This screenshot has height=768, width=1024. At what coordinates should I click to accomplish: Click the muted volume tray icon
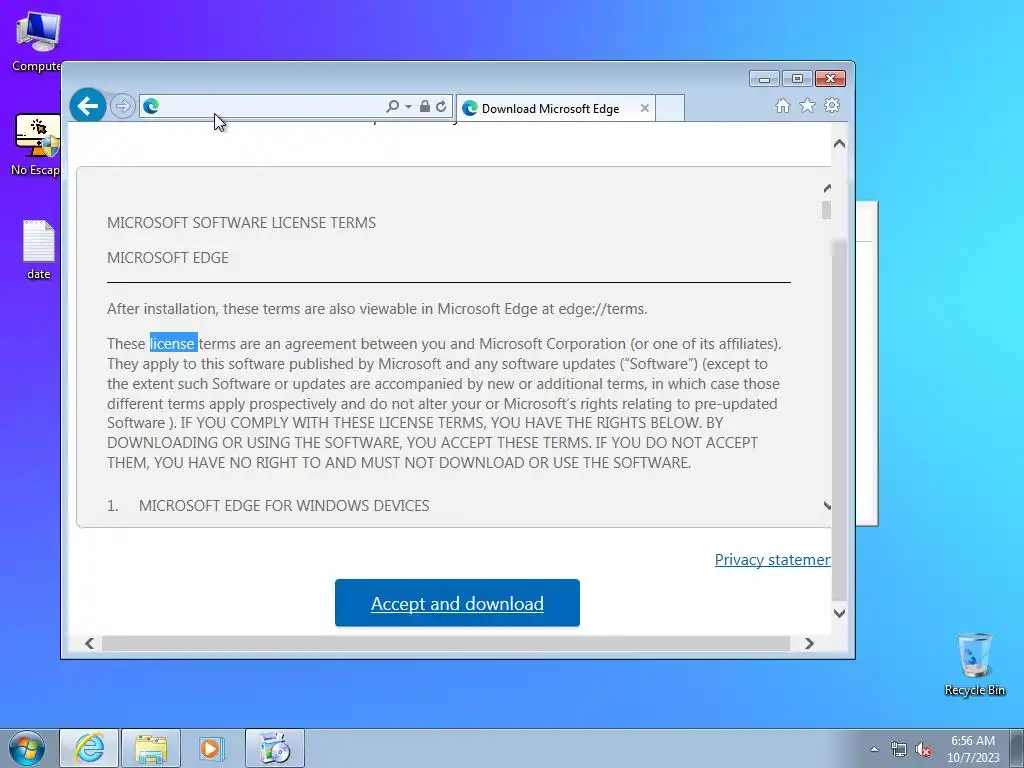923,750
